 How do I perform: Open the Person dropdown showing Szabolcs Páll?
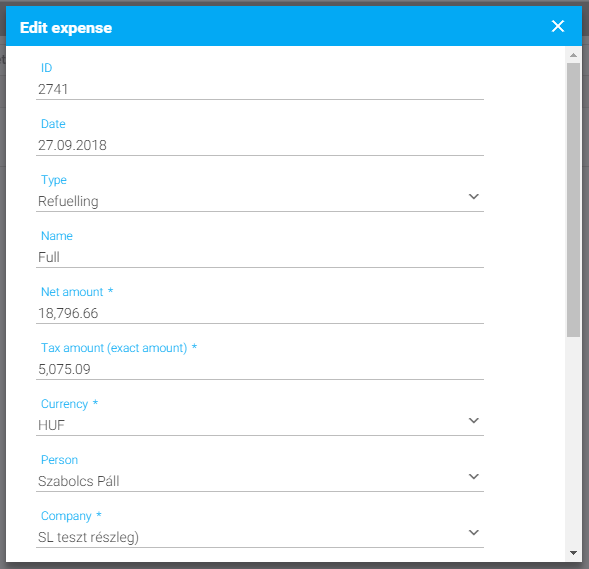pos(260,481)
